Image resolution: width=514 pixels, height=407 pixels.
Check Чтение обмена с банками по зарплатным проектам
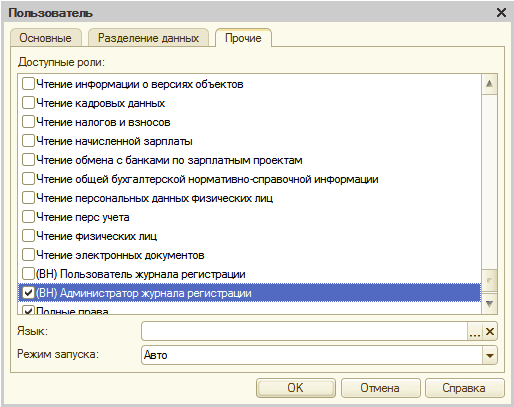28,160
